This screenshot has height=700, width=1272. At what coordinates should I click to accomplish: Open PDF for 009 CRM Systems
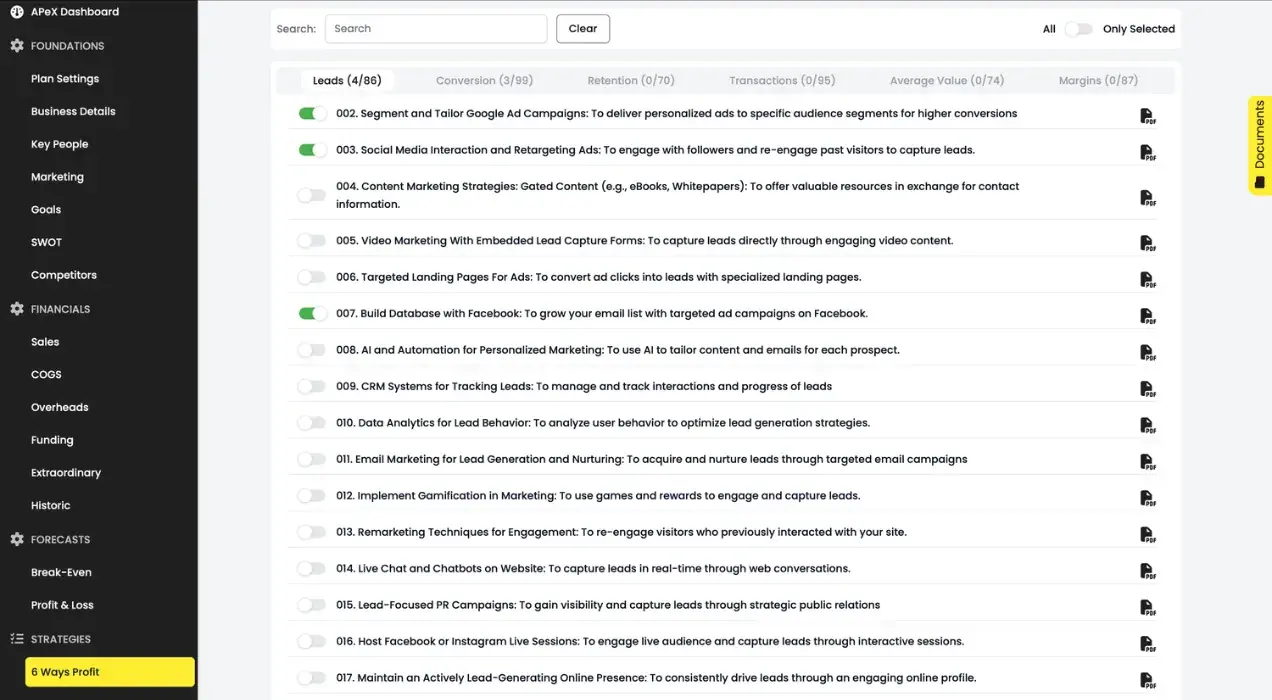[x=1148, y=389]
